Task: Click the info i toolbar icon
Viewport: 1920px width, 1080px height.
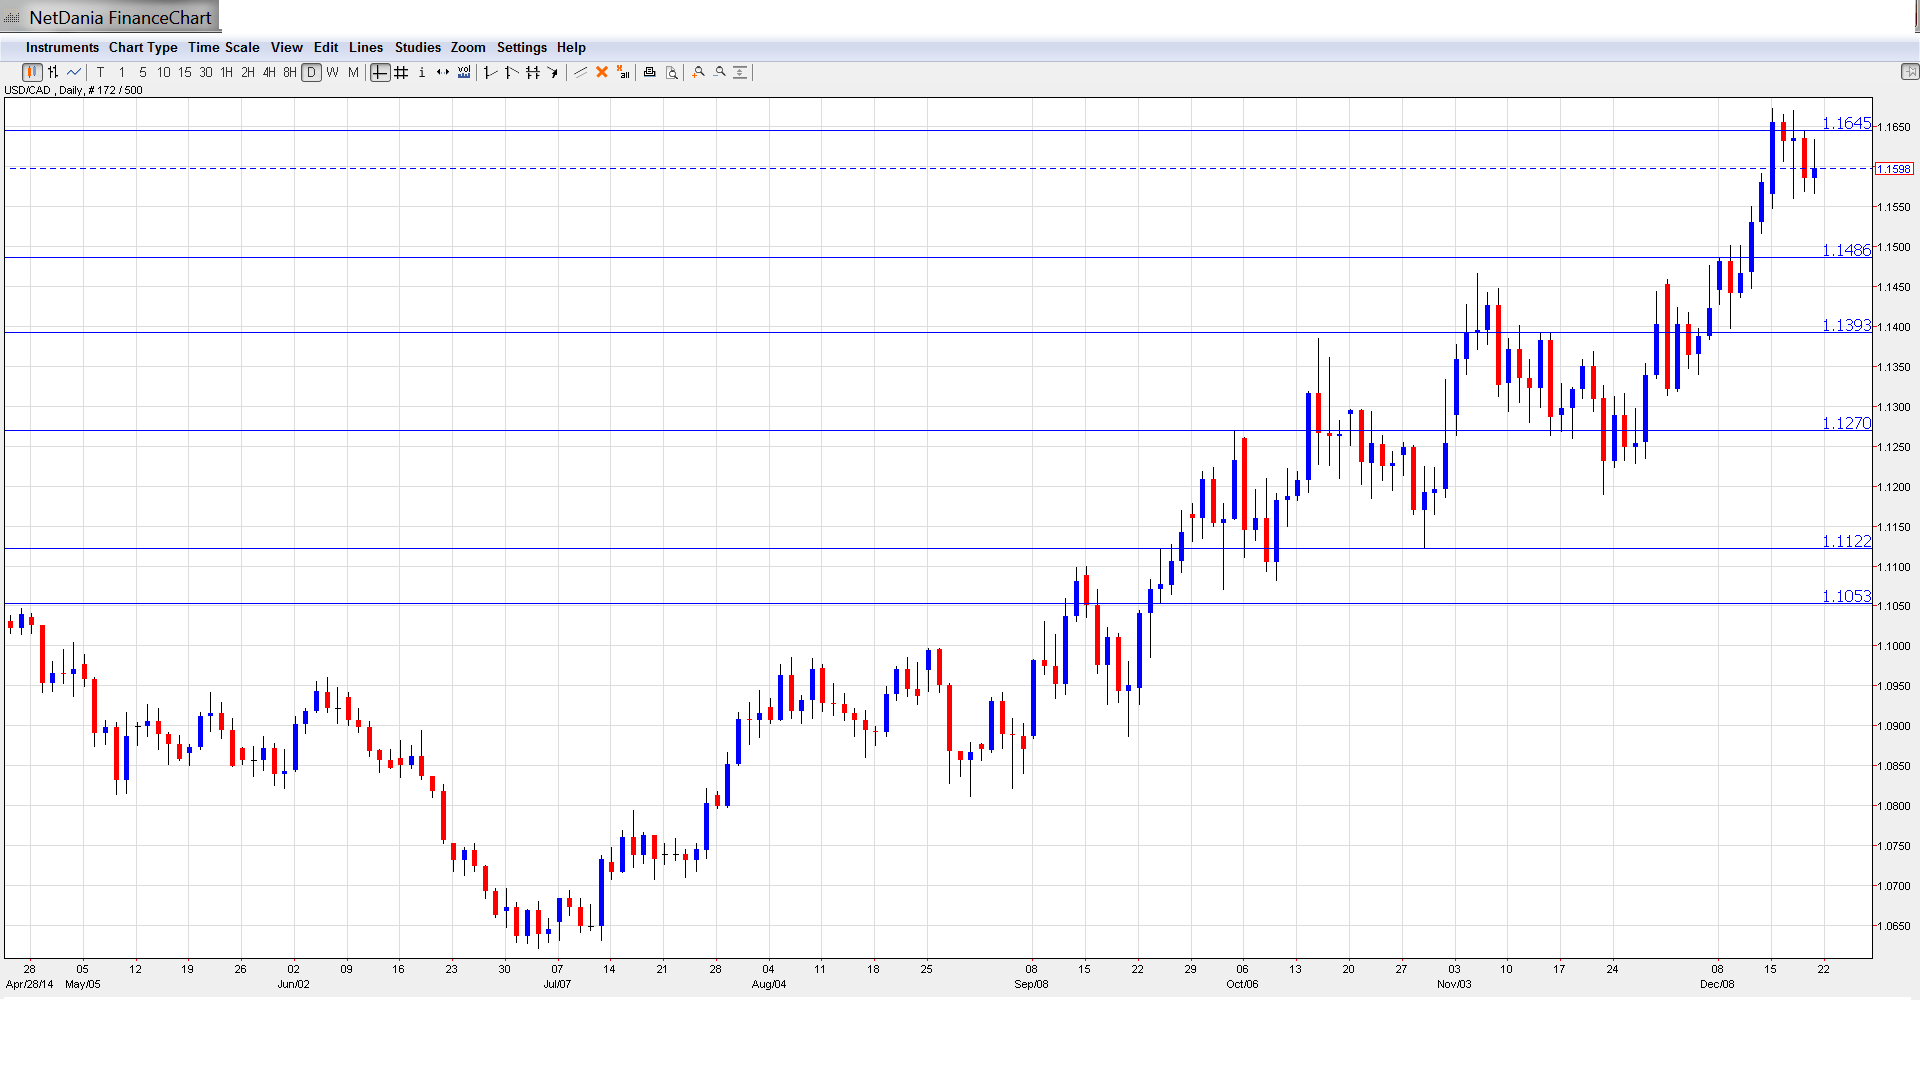Action: [422, 72]
